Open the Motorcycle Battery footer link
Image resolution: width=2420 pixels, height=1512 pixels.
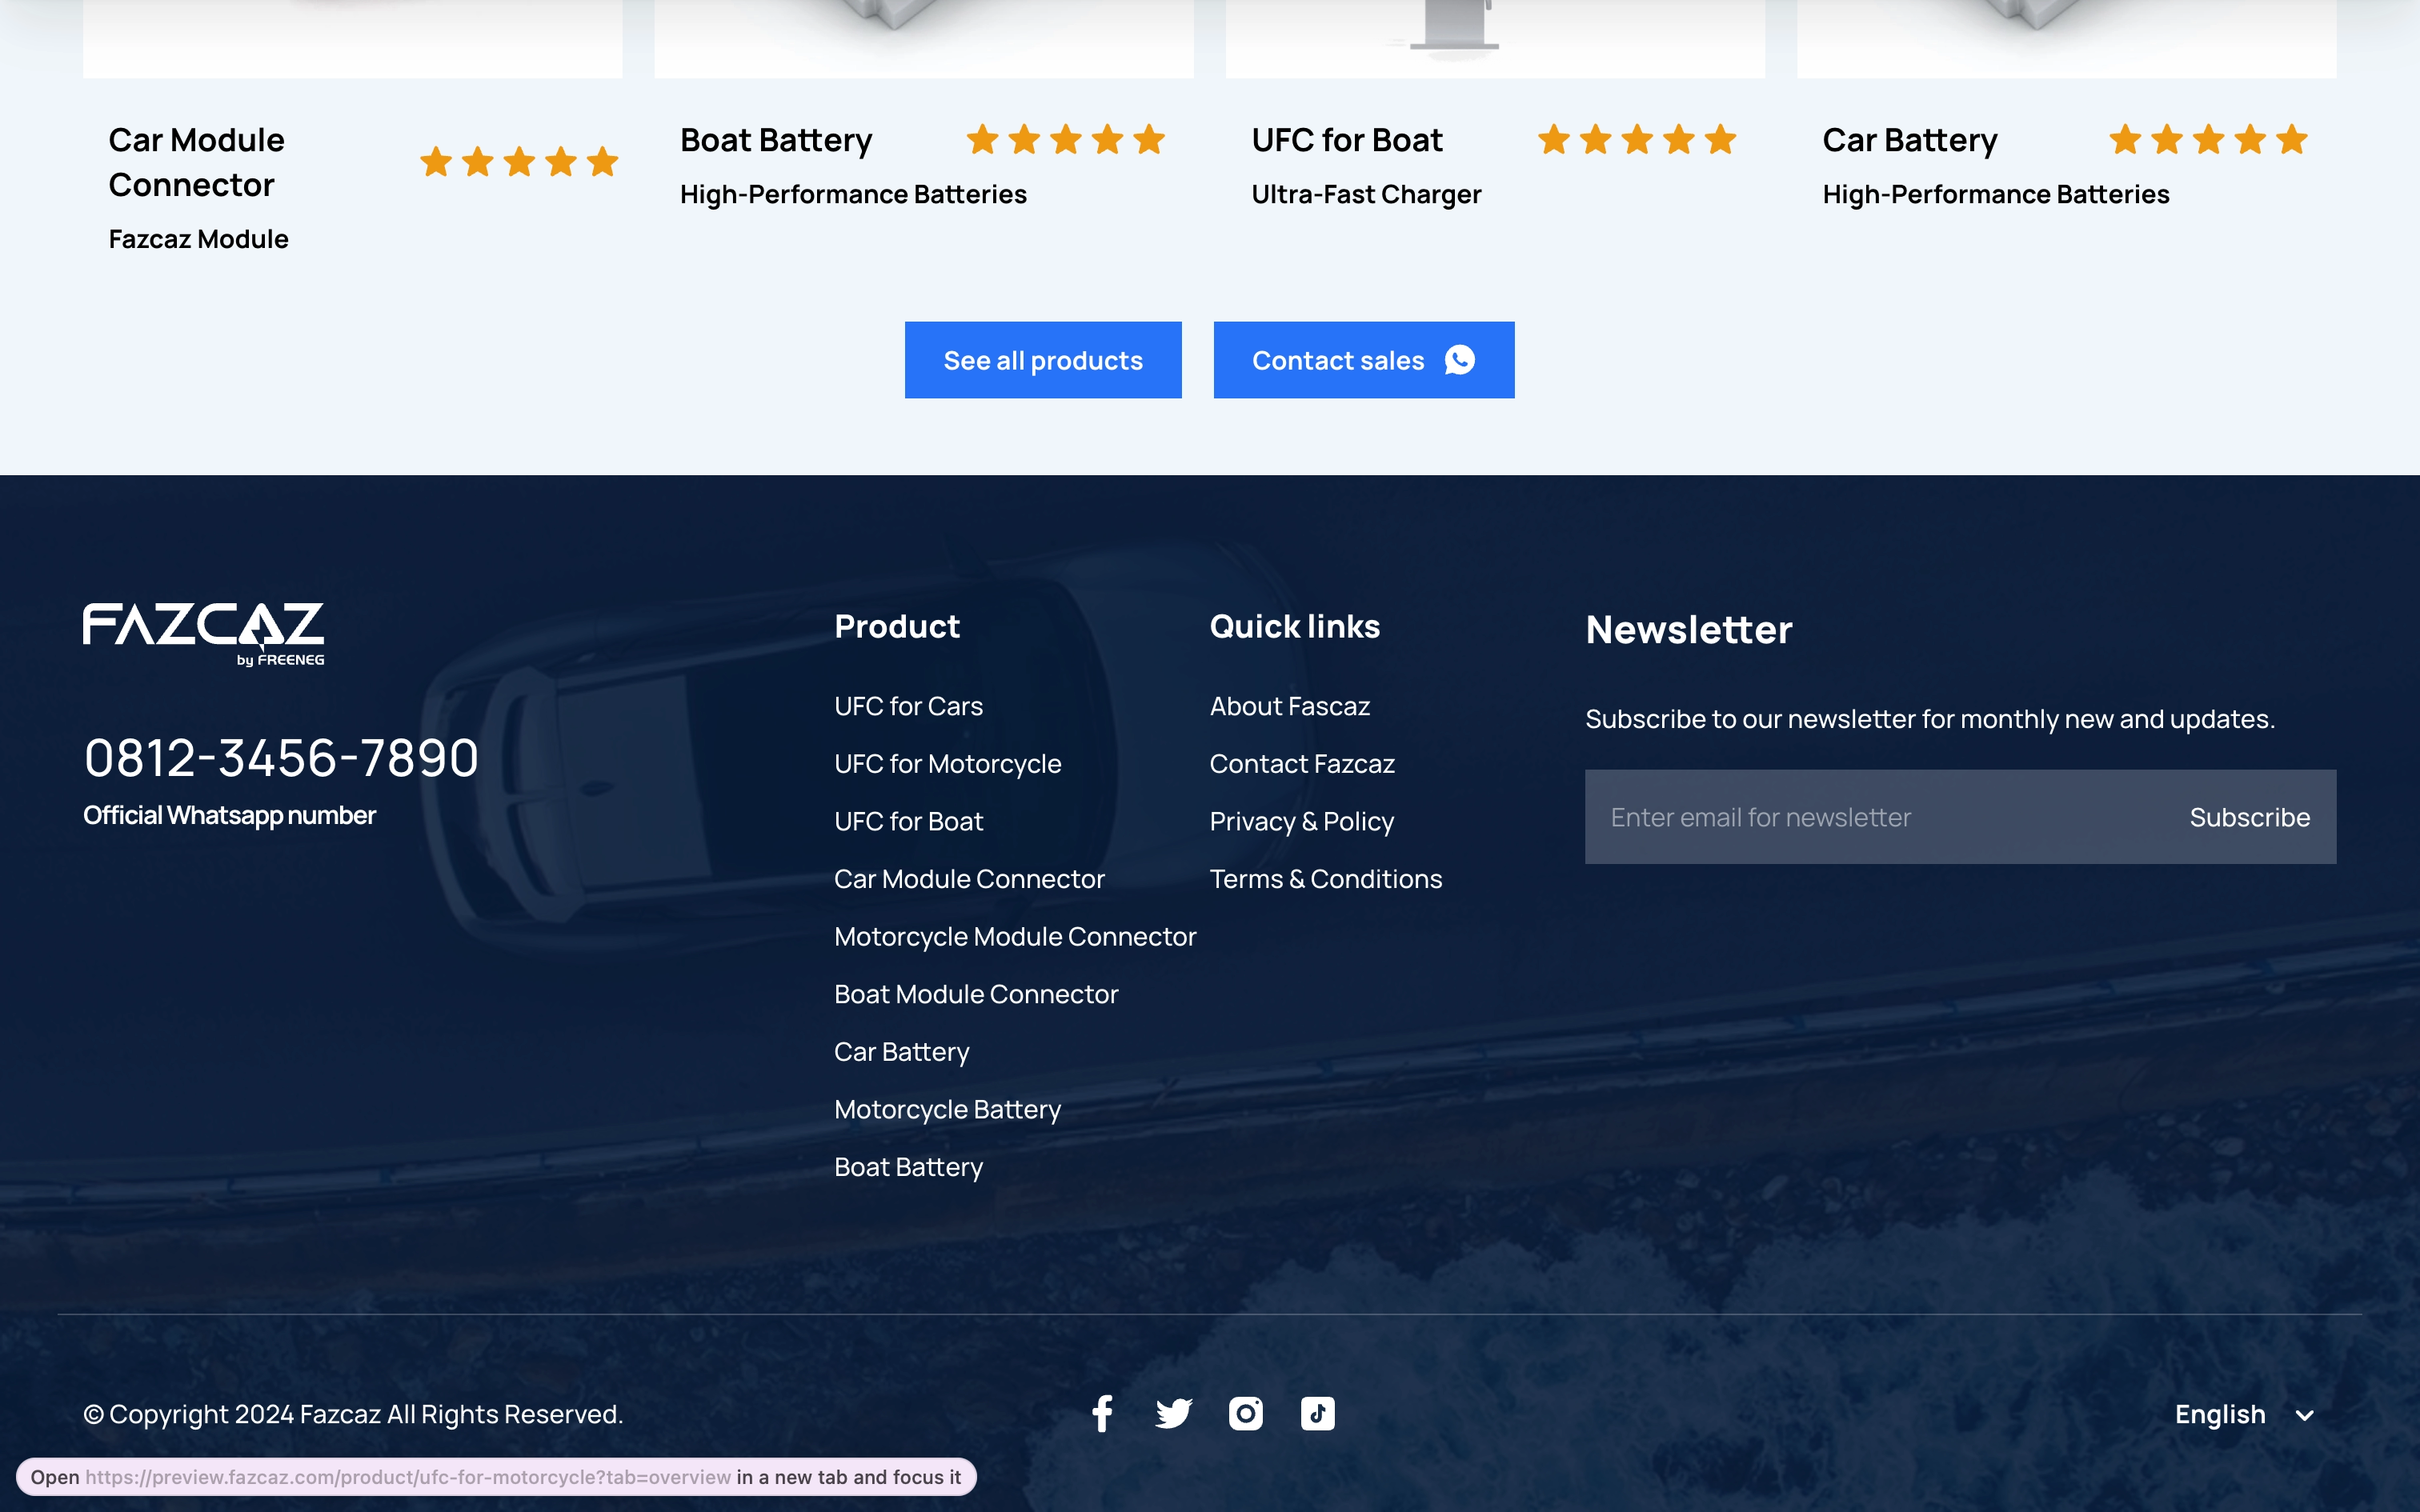click(x=947, y=1110)
